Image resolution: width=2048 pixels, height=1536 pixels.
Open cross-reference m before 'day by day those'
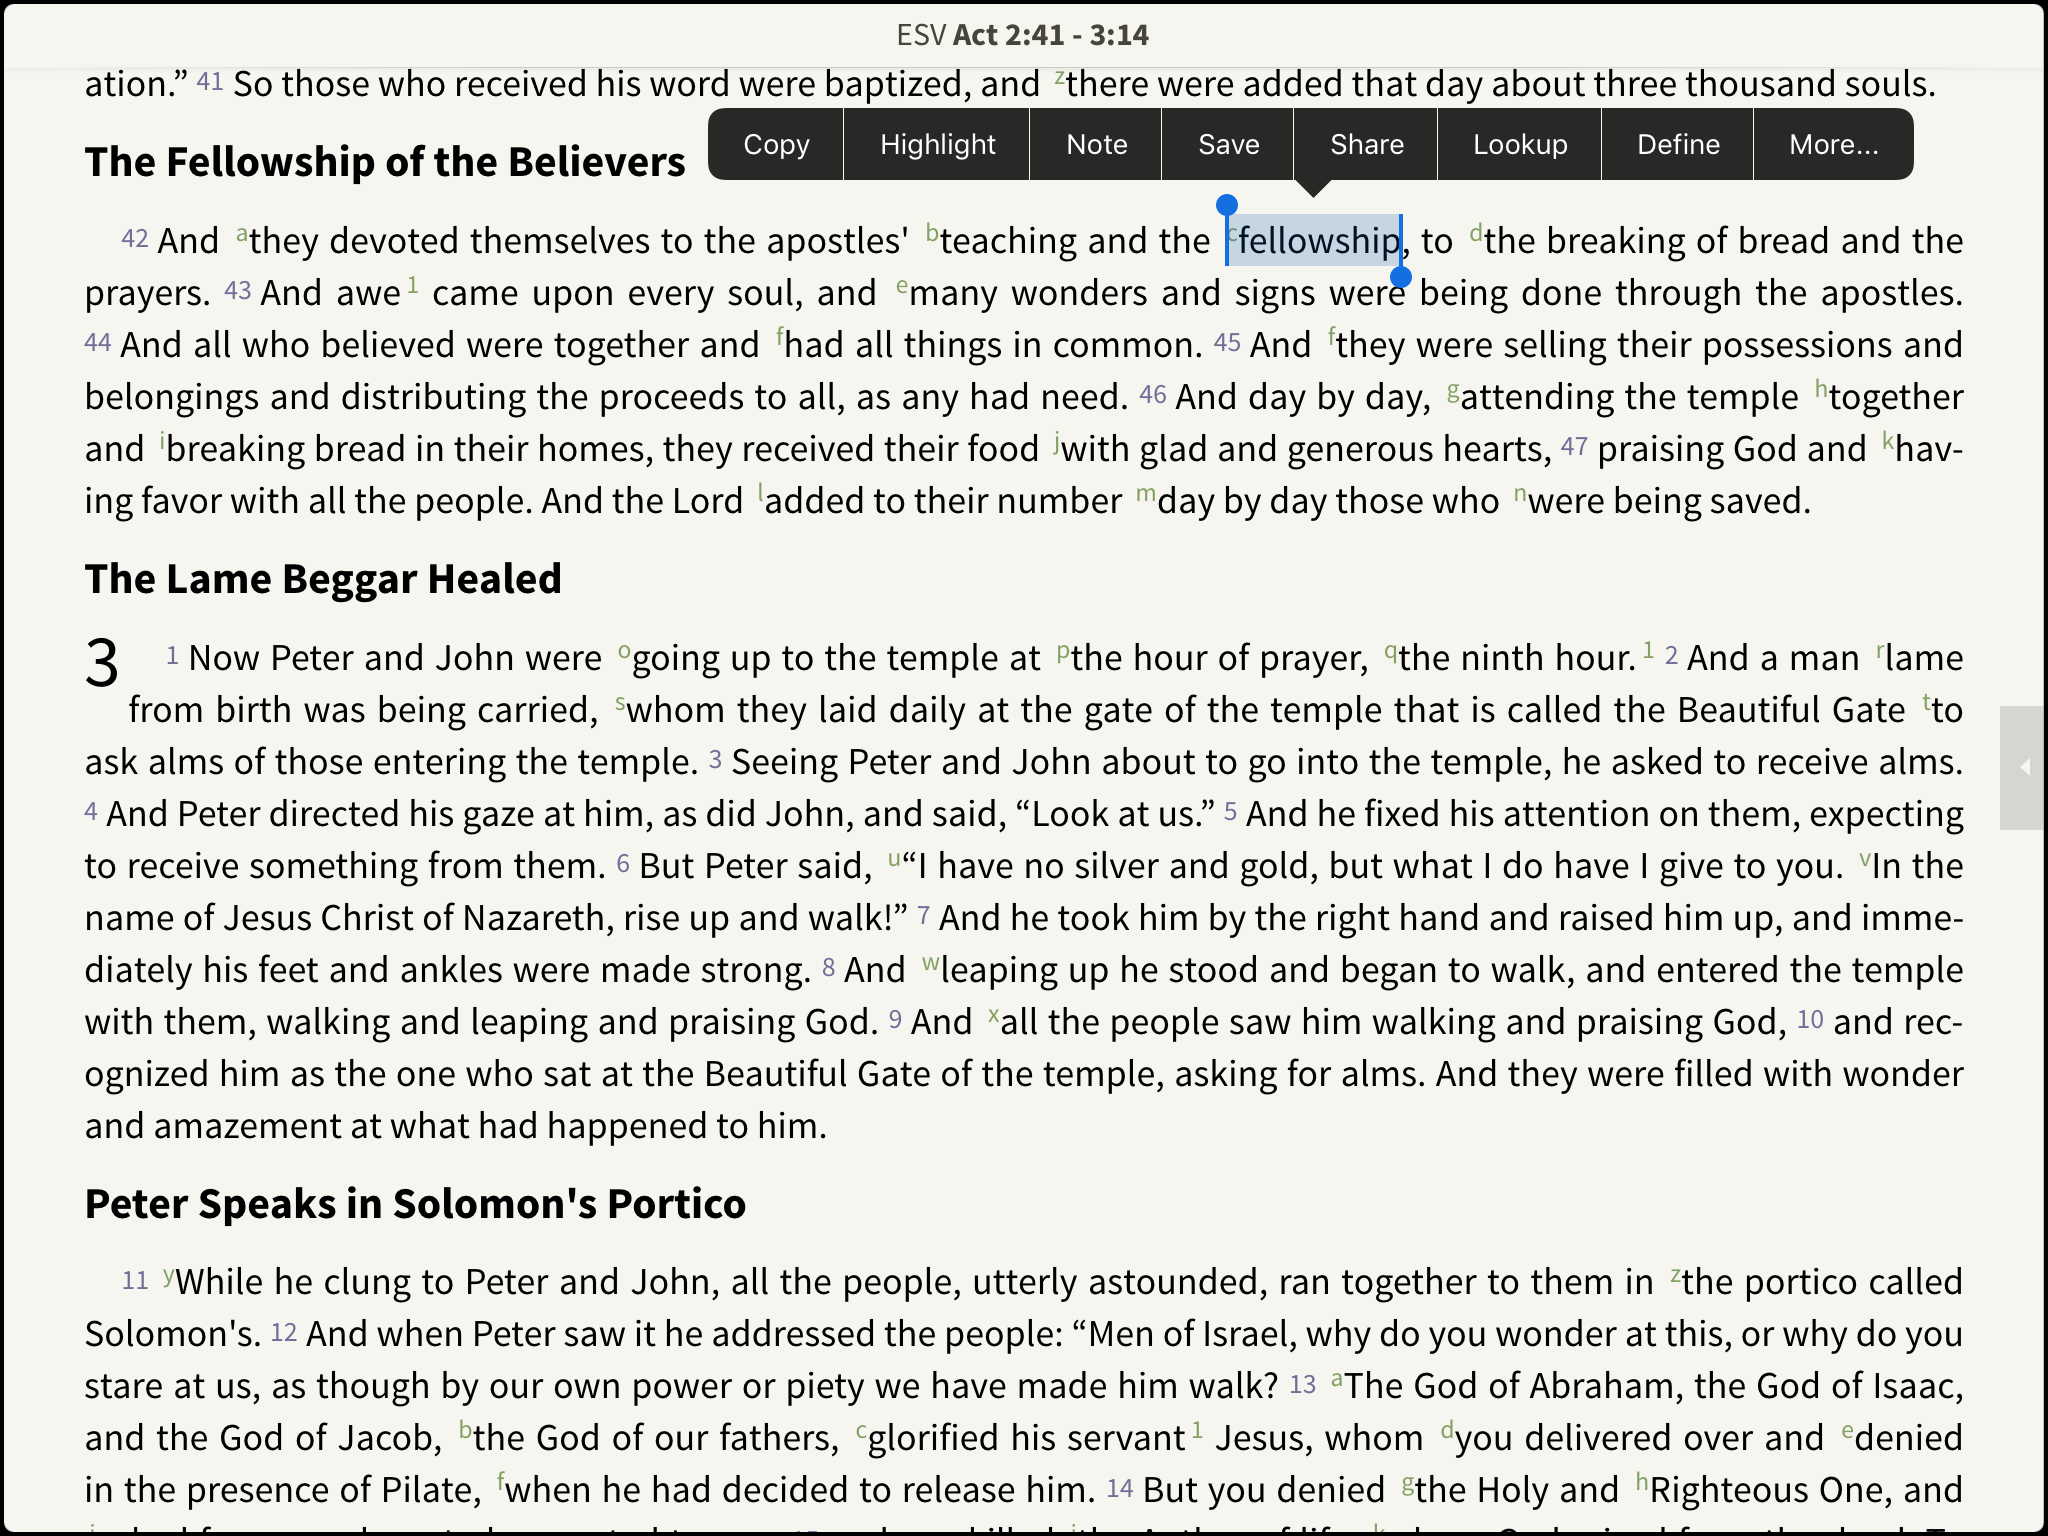click(x=1146, y=492)
